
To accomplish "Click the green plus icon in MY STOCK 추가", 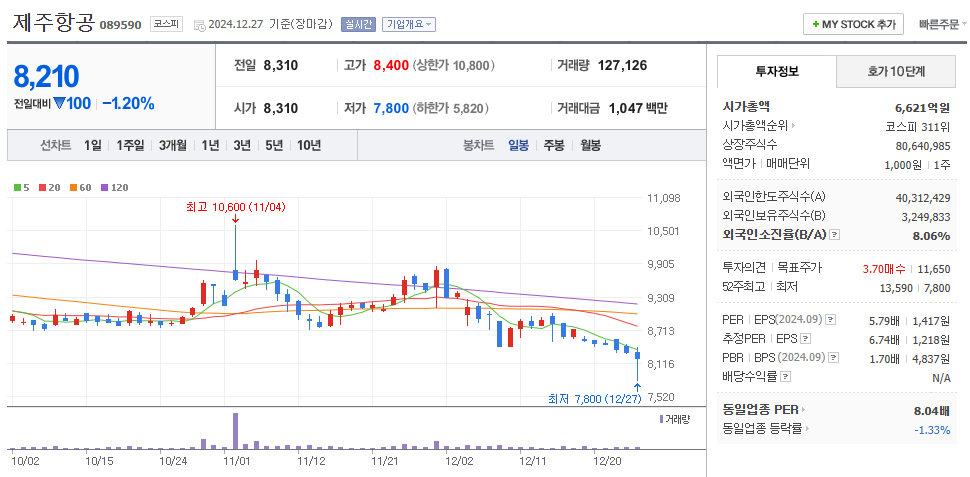I will pyautogui.click(x=816, y=25).
